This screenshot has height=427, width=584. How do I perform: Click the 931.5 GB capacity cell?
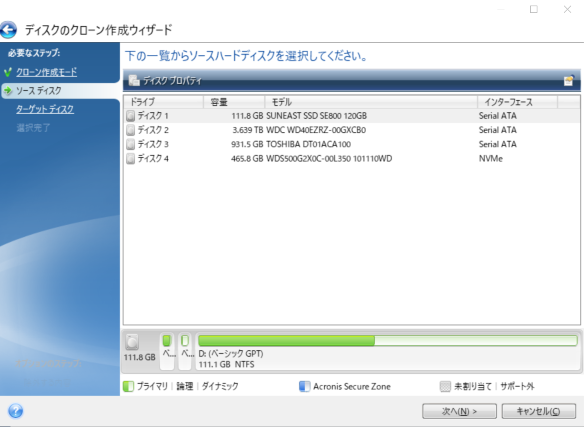tap(247, 144)
